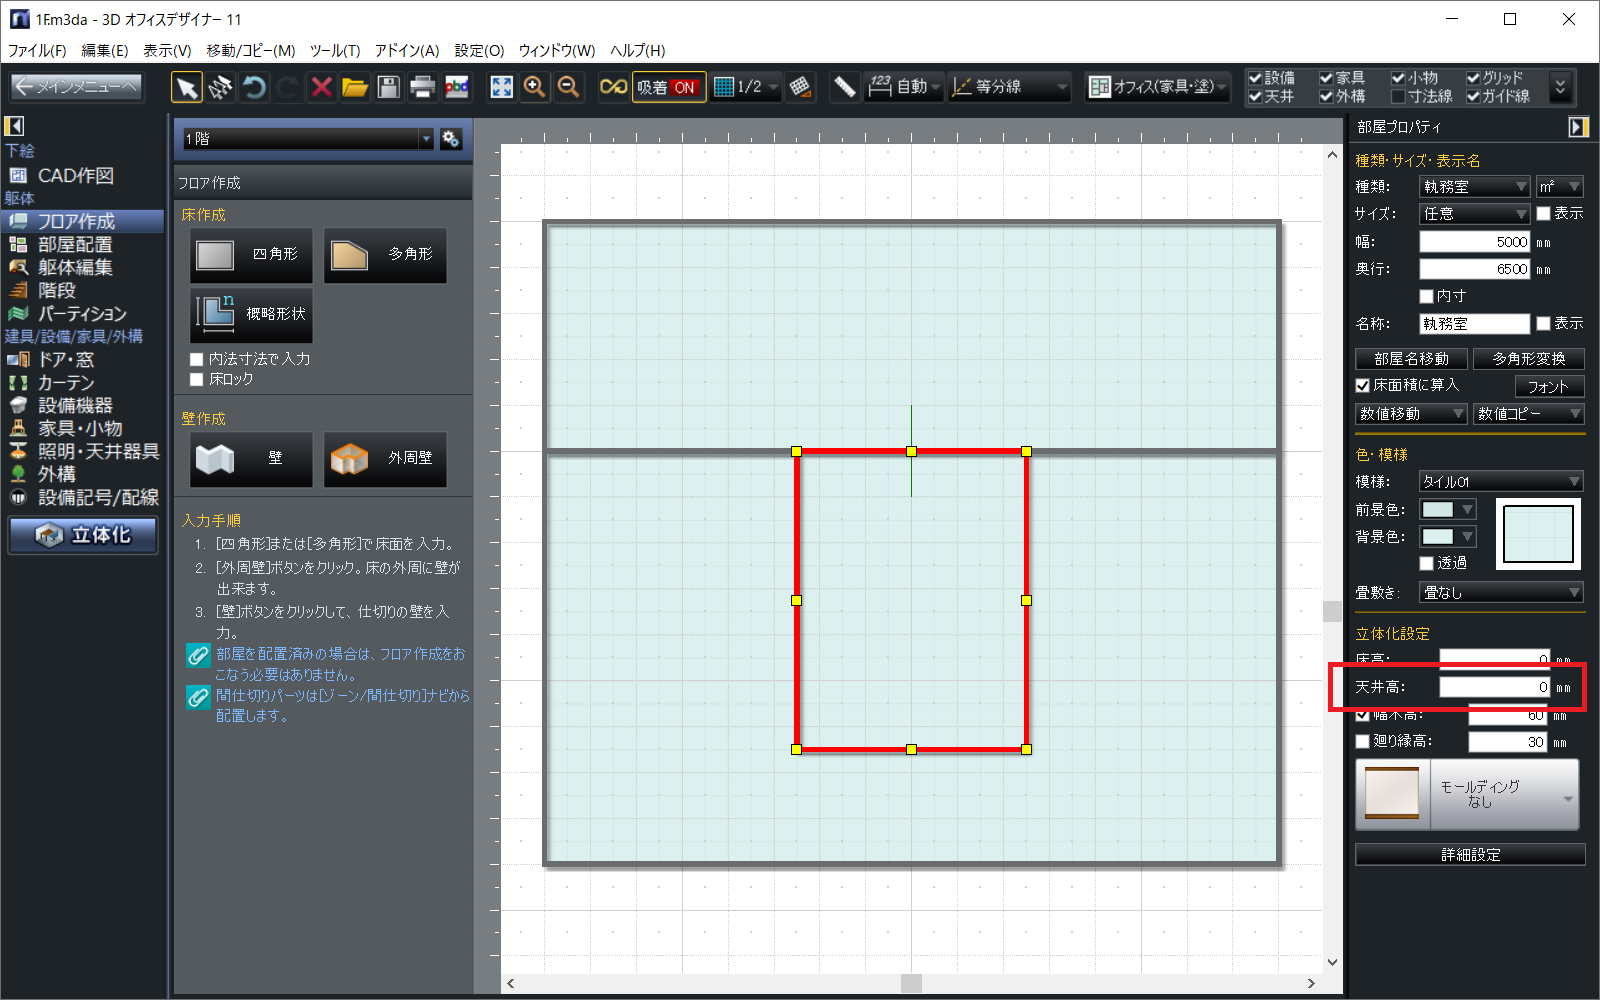This screenshot has height=1000, width=1600.
Task: Open the 種類 dropdown showing 執務室
Action: click(x=1475, y=187)
